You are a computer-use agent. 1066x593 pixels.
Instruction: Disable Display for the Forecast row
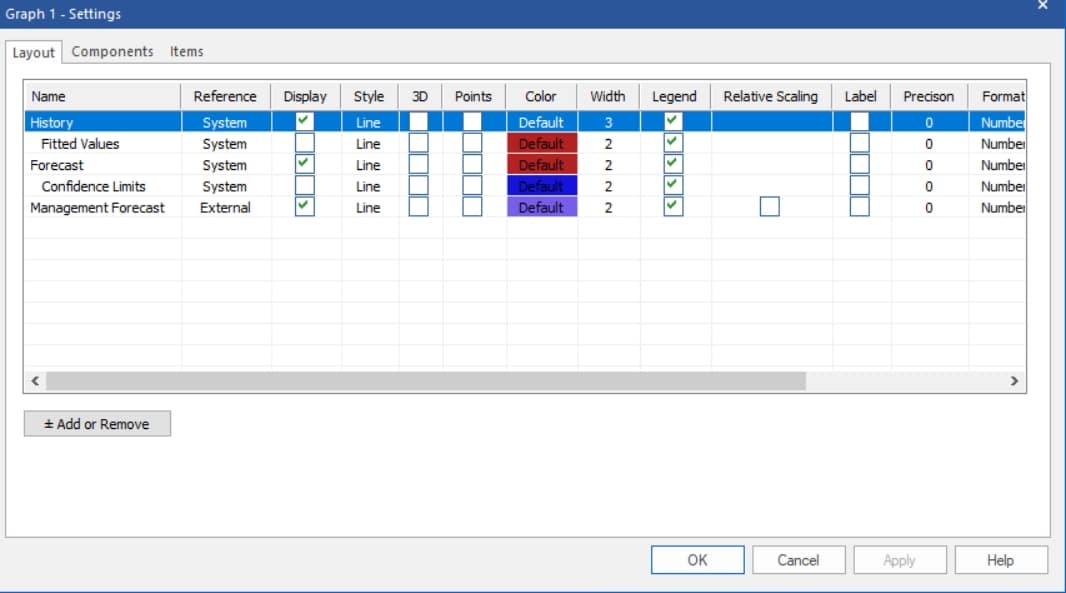tap(305, 164)
